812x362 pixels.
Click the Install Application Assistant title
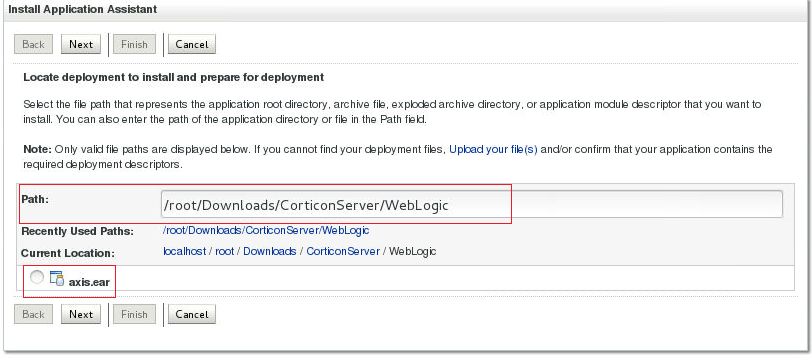click(x=83, y=9)
